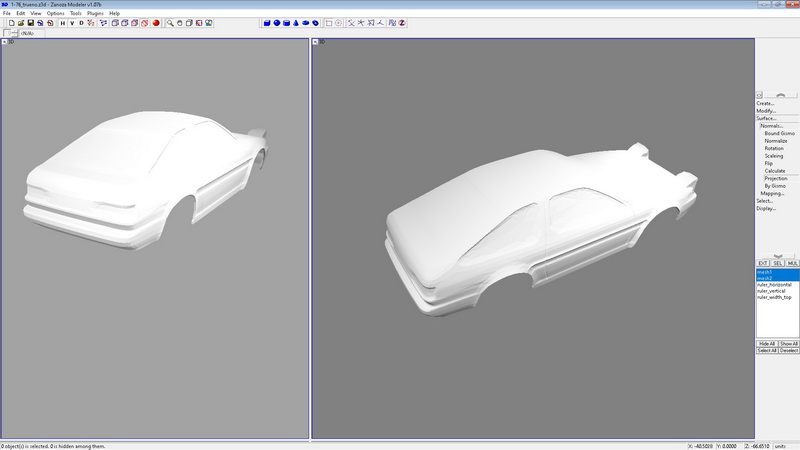
Task: Open the Tools menu
Action: tap(76, 13)
